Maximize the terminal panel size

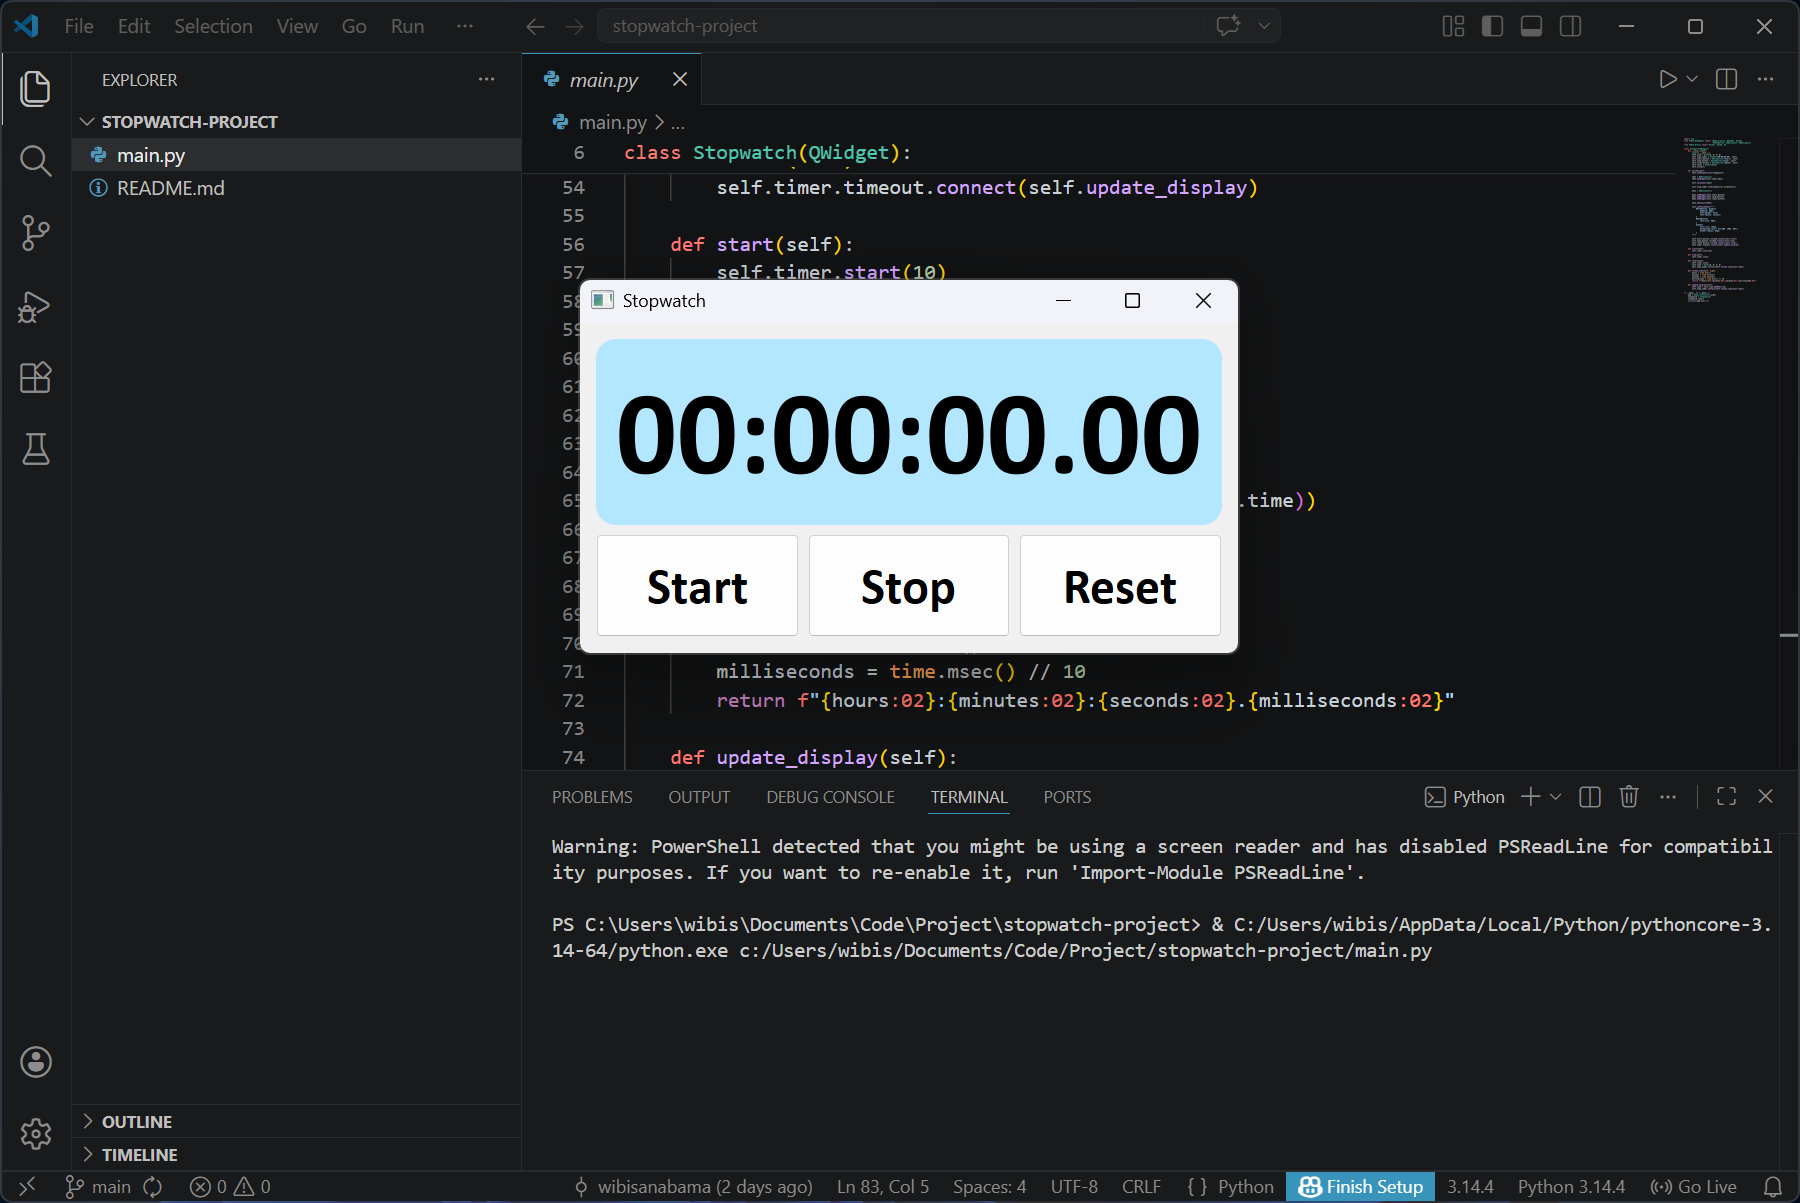(1726, 797)
